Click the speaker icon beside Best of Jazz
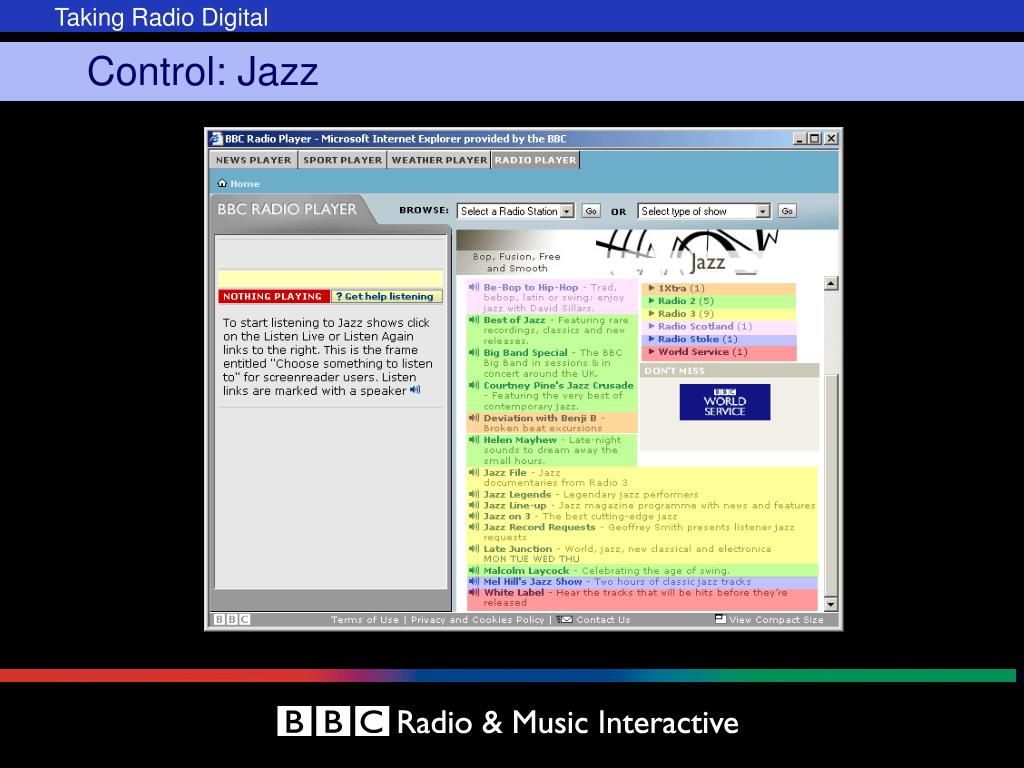 (474, 319)
